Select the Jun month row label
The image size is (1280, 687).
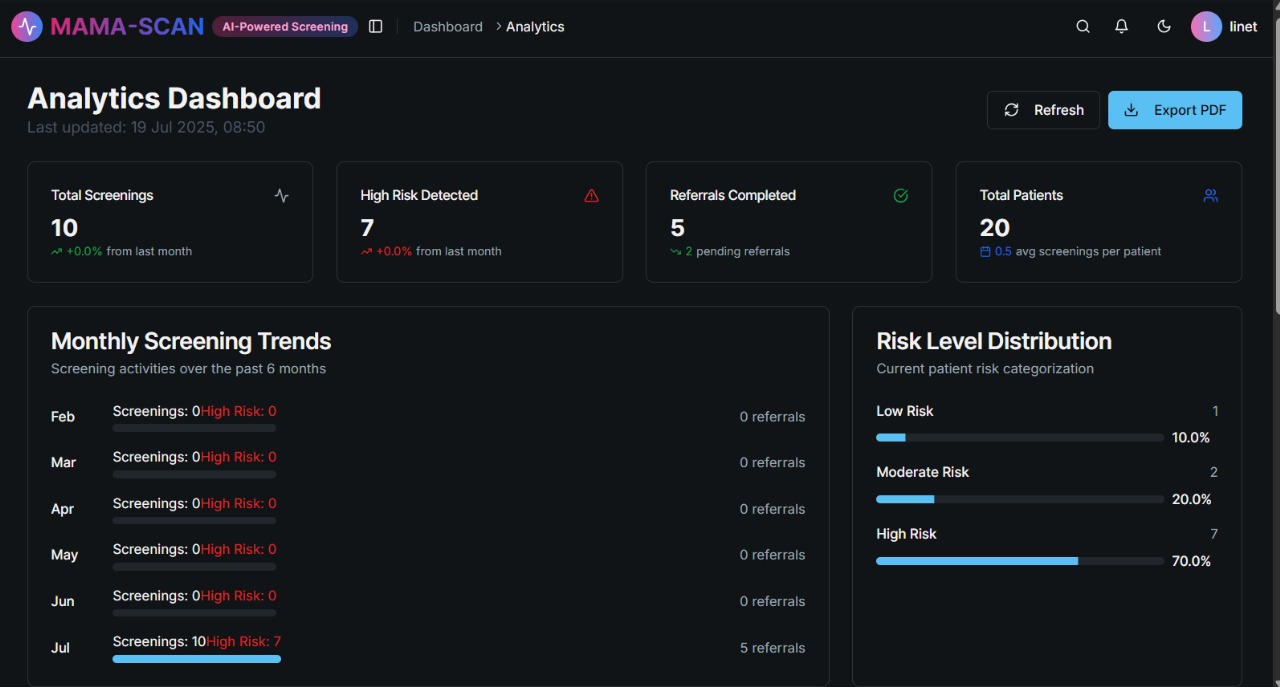63,601
